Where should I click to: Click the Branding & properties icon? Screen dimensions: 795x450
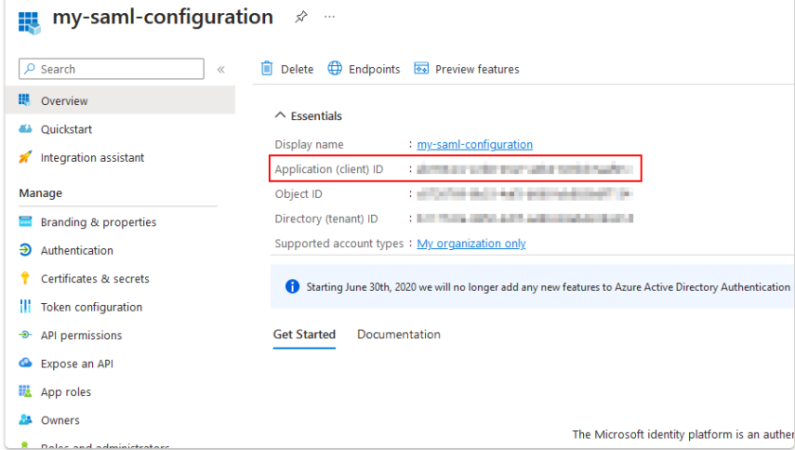(25, 221)
